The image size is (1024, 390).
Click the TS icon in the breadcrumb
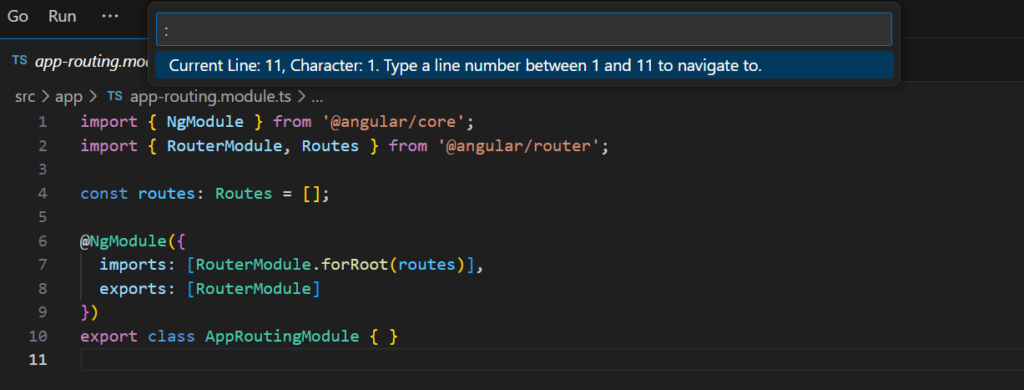point(114,97)
